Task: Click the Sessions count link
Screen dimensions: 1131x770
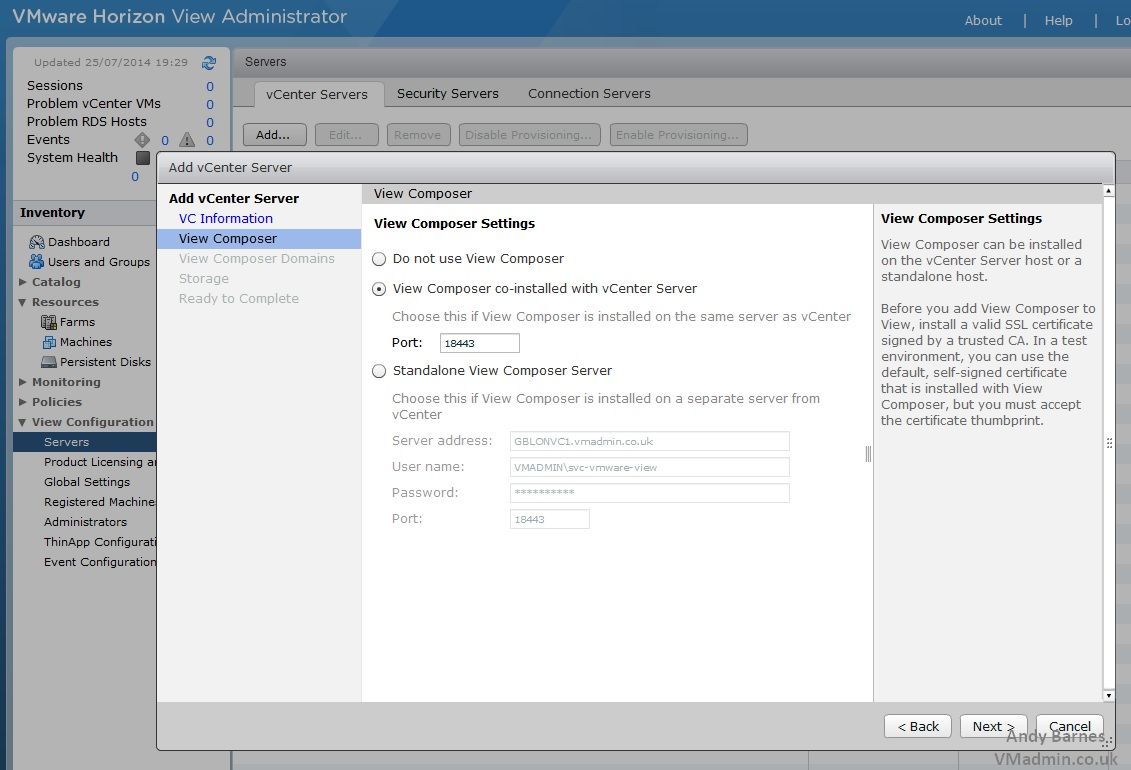Action: [x=210, y=87]
